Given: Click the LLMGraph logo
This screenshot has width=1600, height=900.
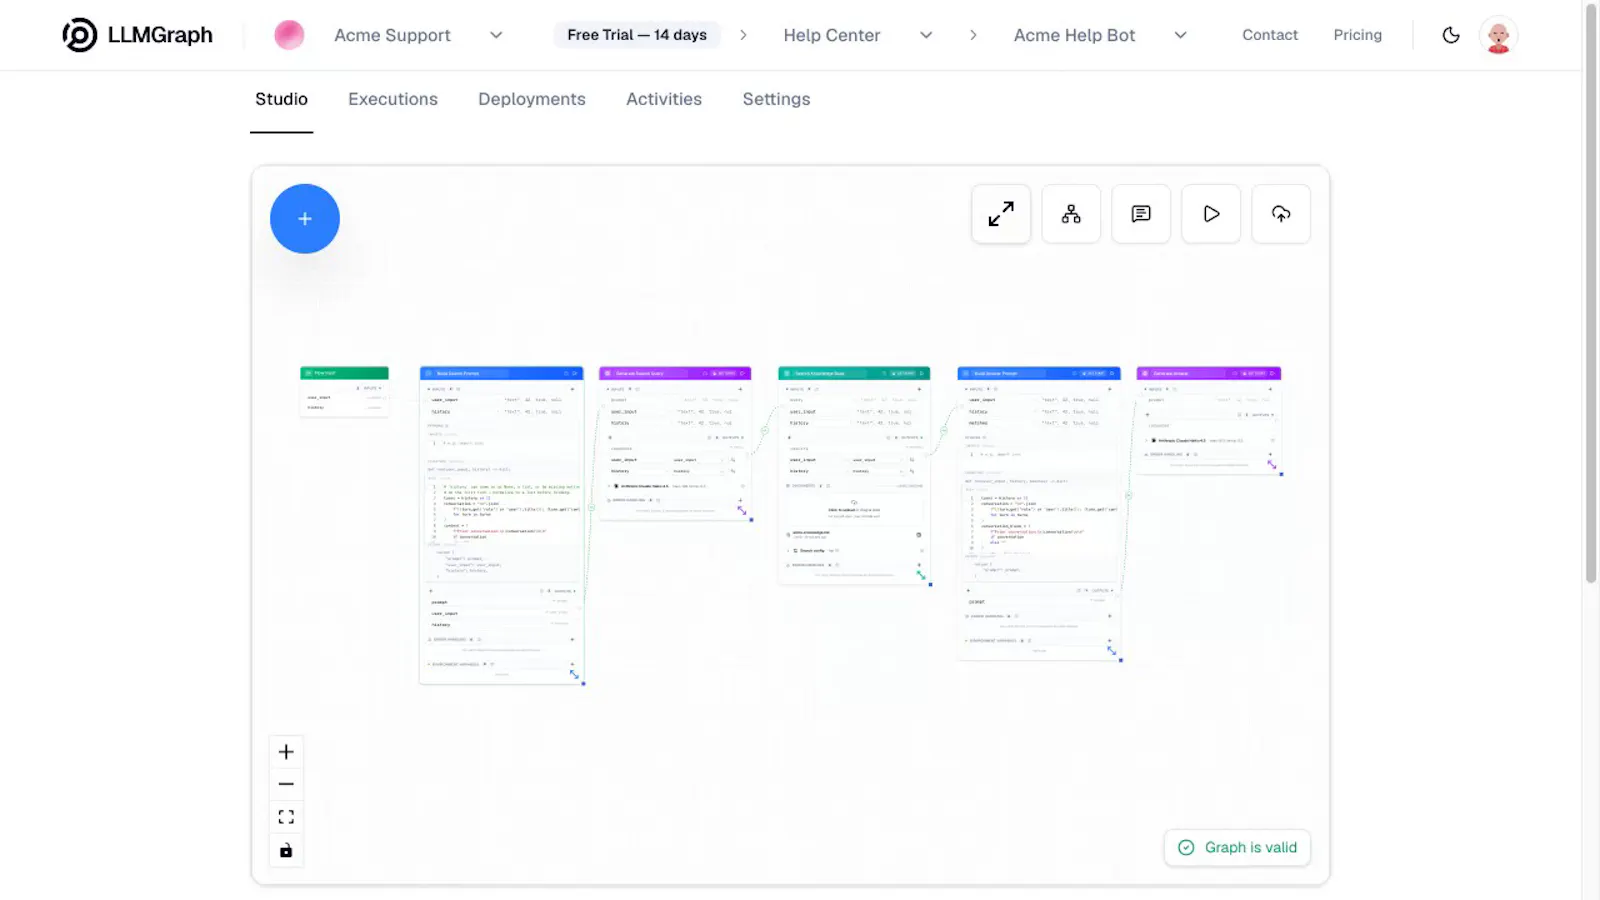Looking at the screenshot, I should (x=138, y=35).
